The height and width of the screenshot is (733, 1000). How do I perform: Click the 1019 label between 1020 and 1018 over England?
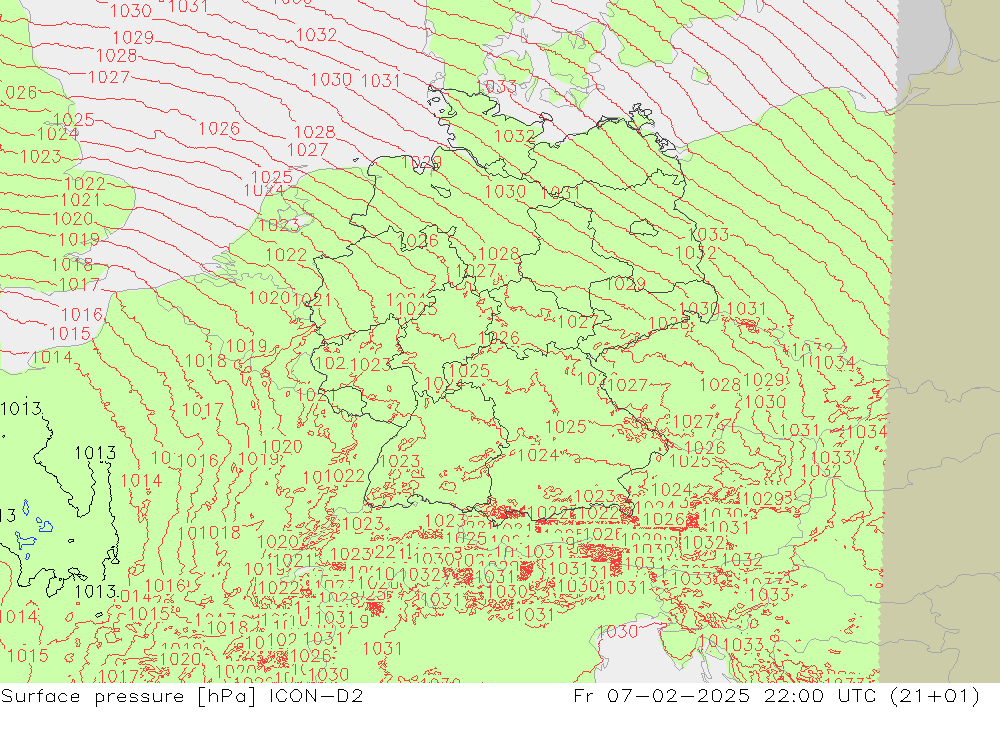click(x=79, y=240)
